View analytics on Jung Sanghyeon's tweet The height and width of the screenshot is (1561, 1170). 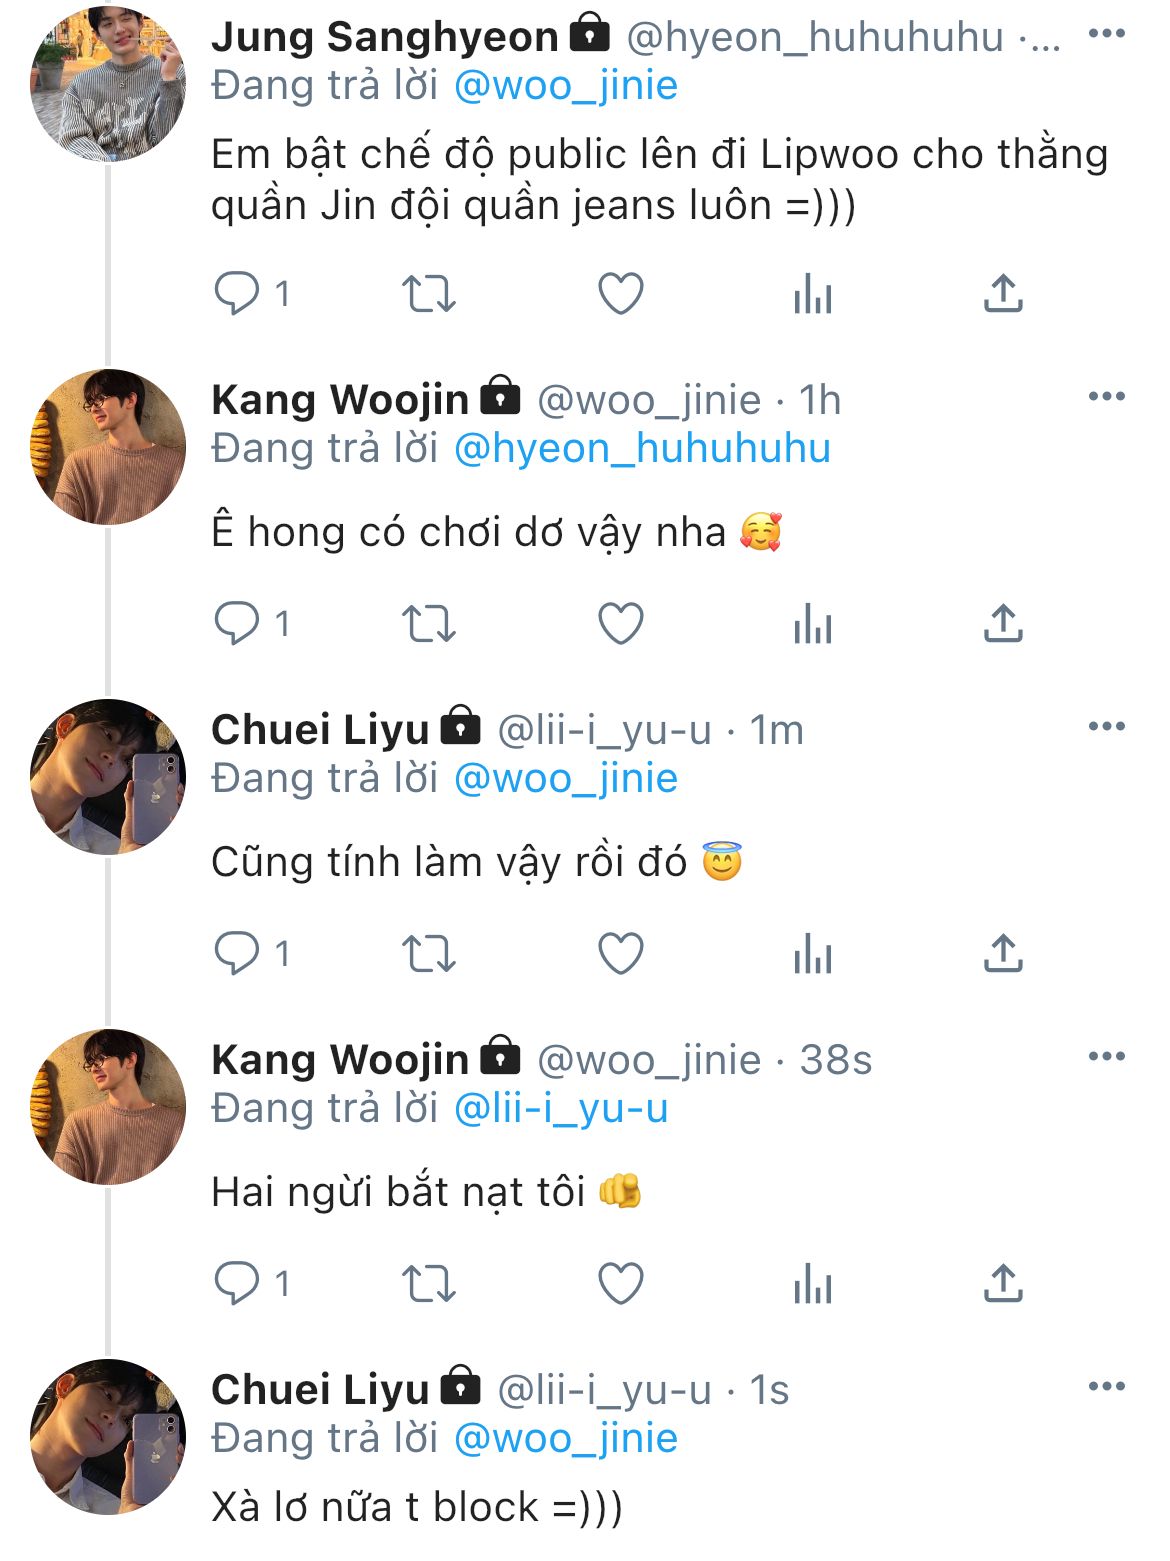point(812,294)
